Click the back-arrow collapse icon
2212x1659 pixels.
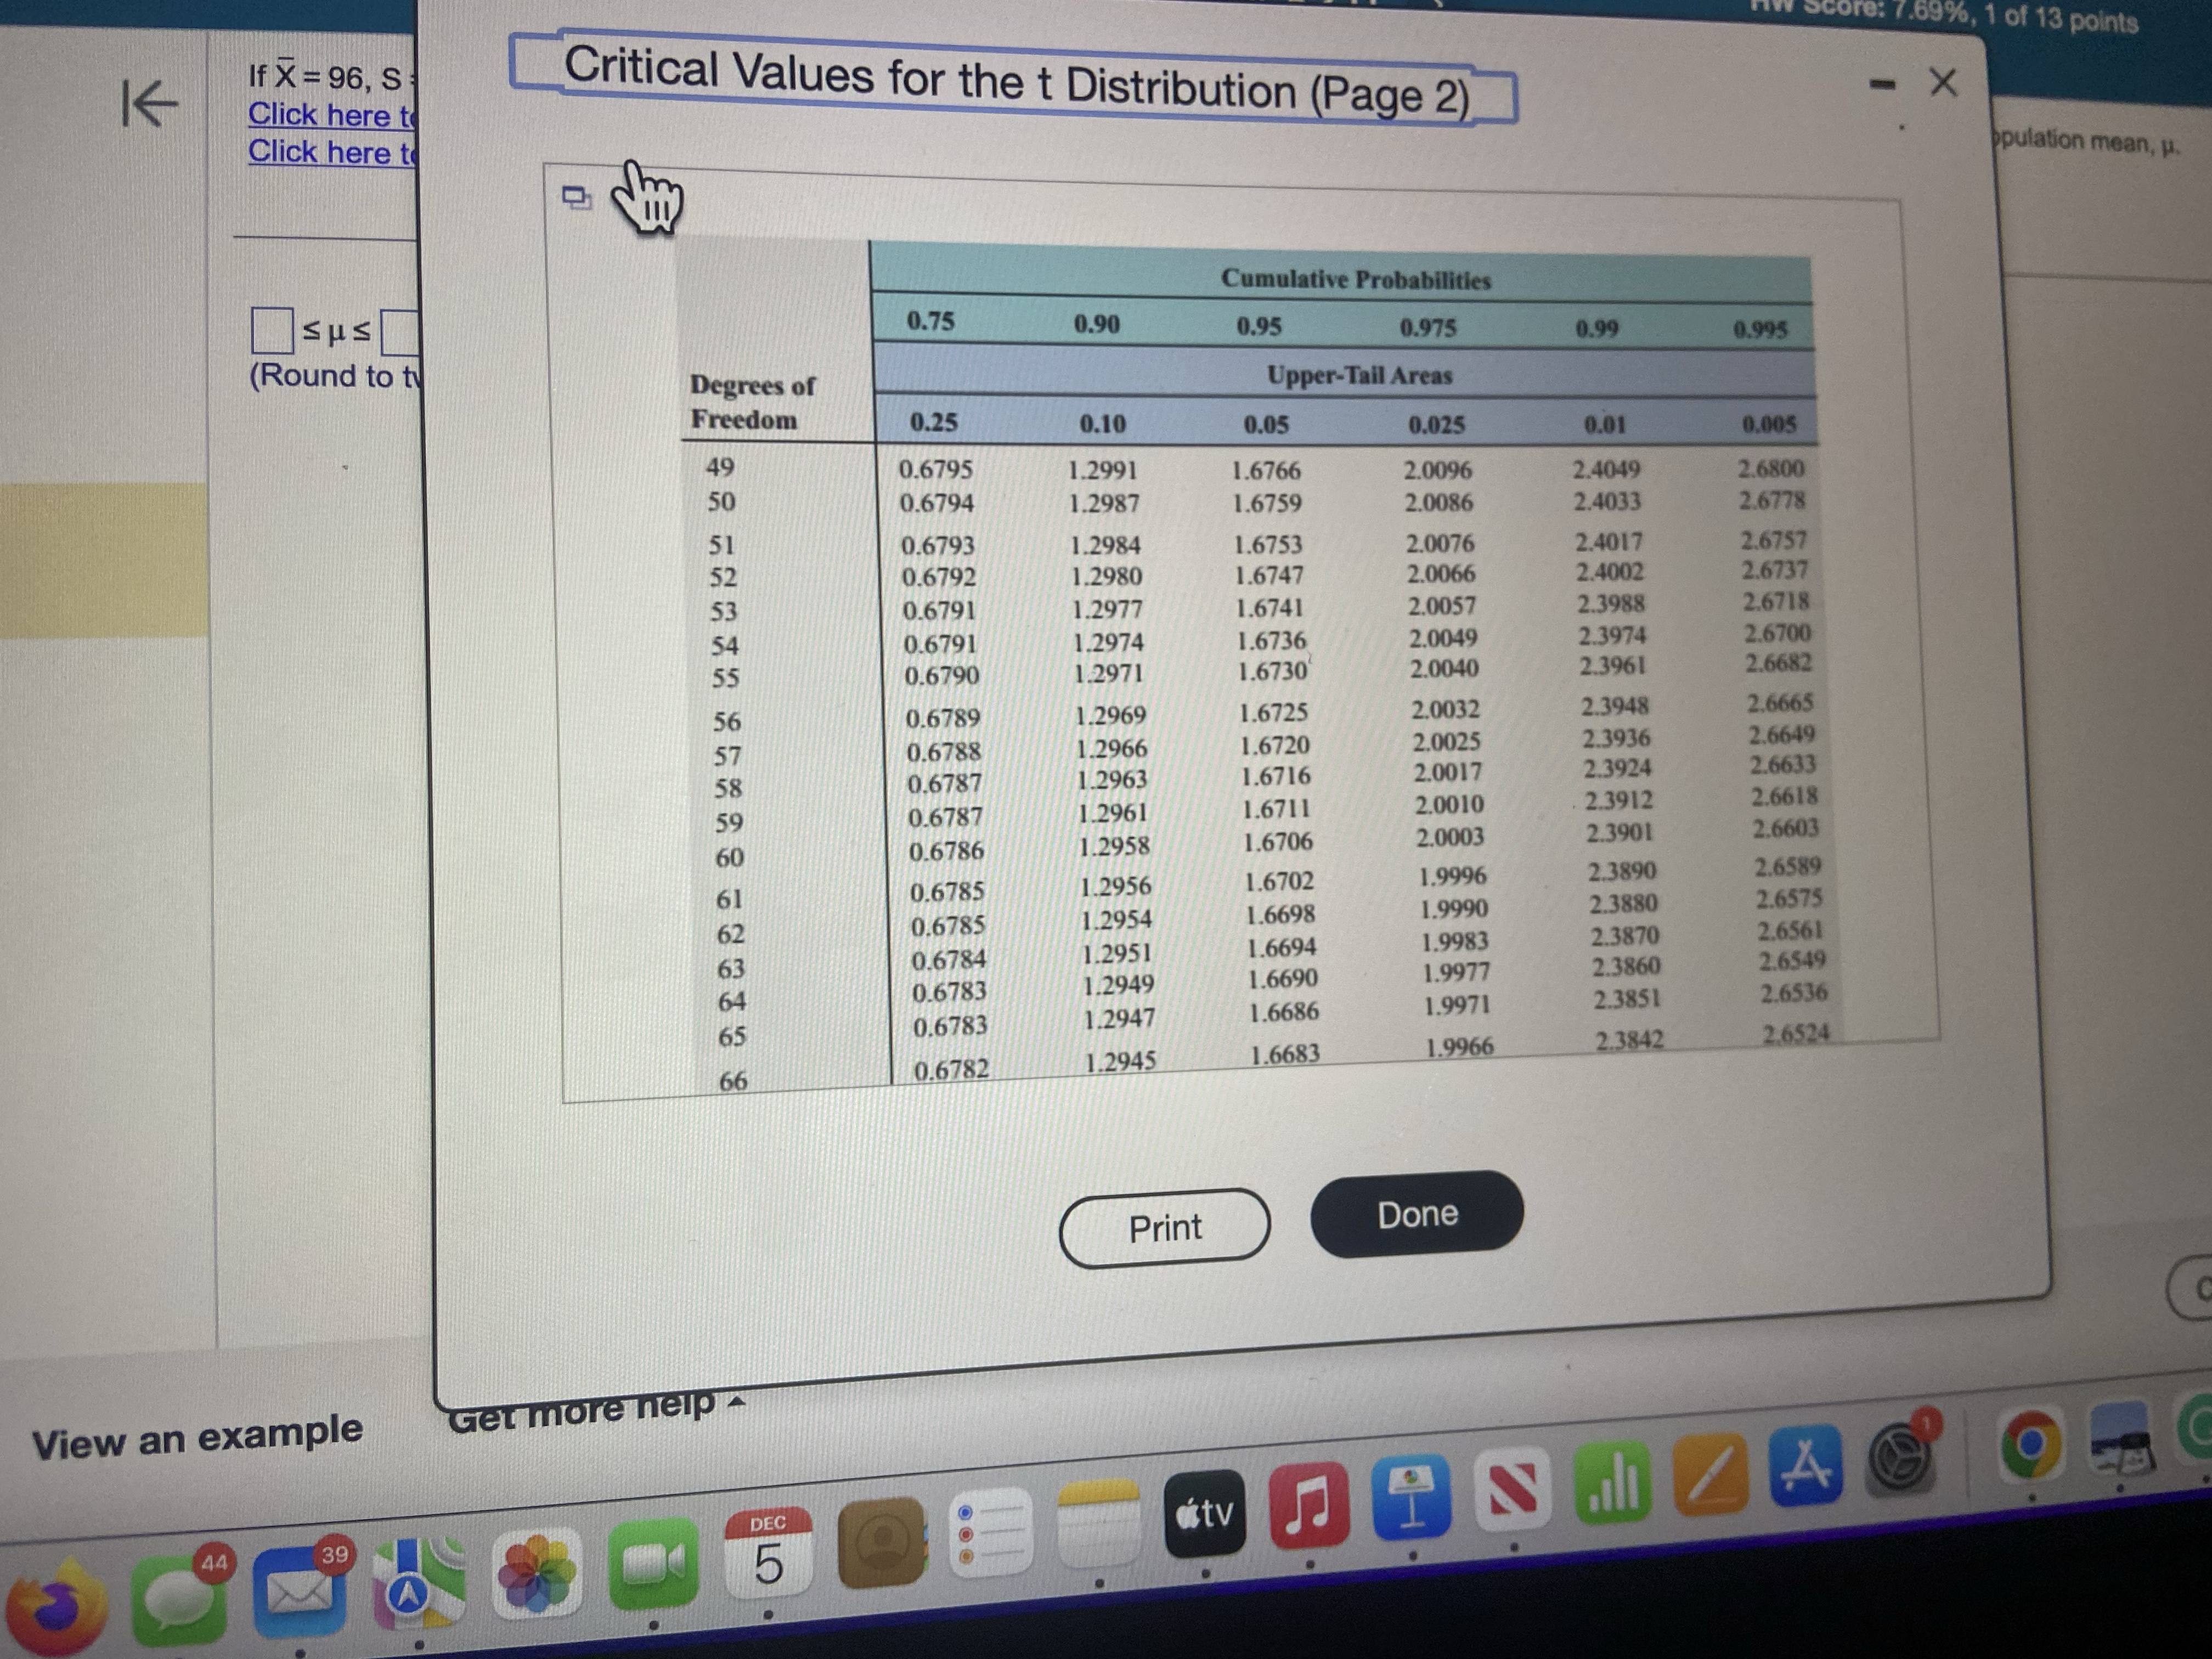pyautogui.click(x=149, y=103)
